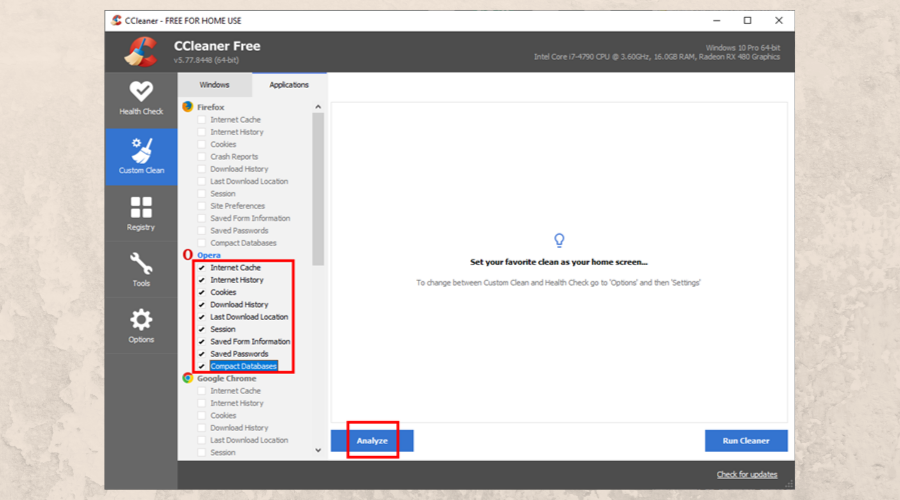The image size is (900, 500).
Task: Click Chrome 'Session' label
Action: (x=223, y=453)
